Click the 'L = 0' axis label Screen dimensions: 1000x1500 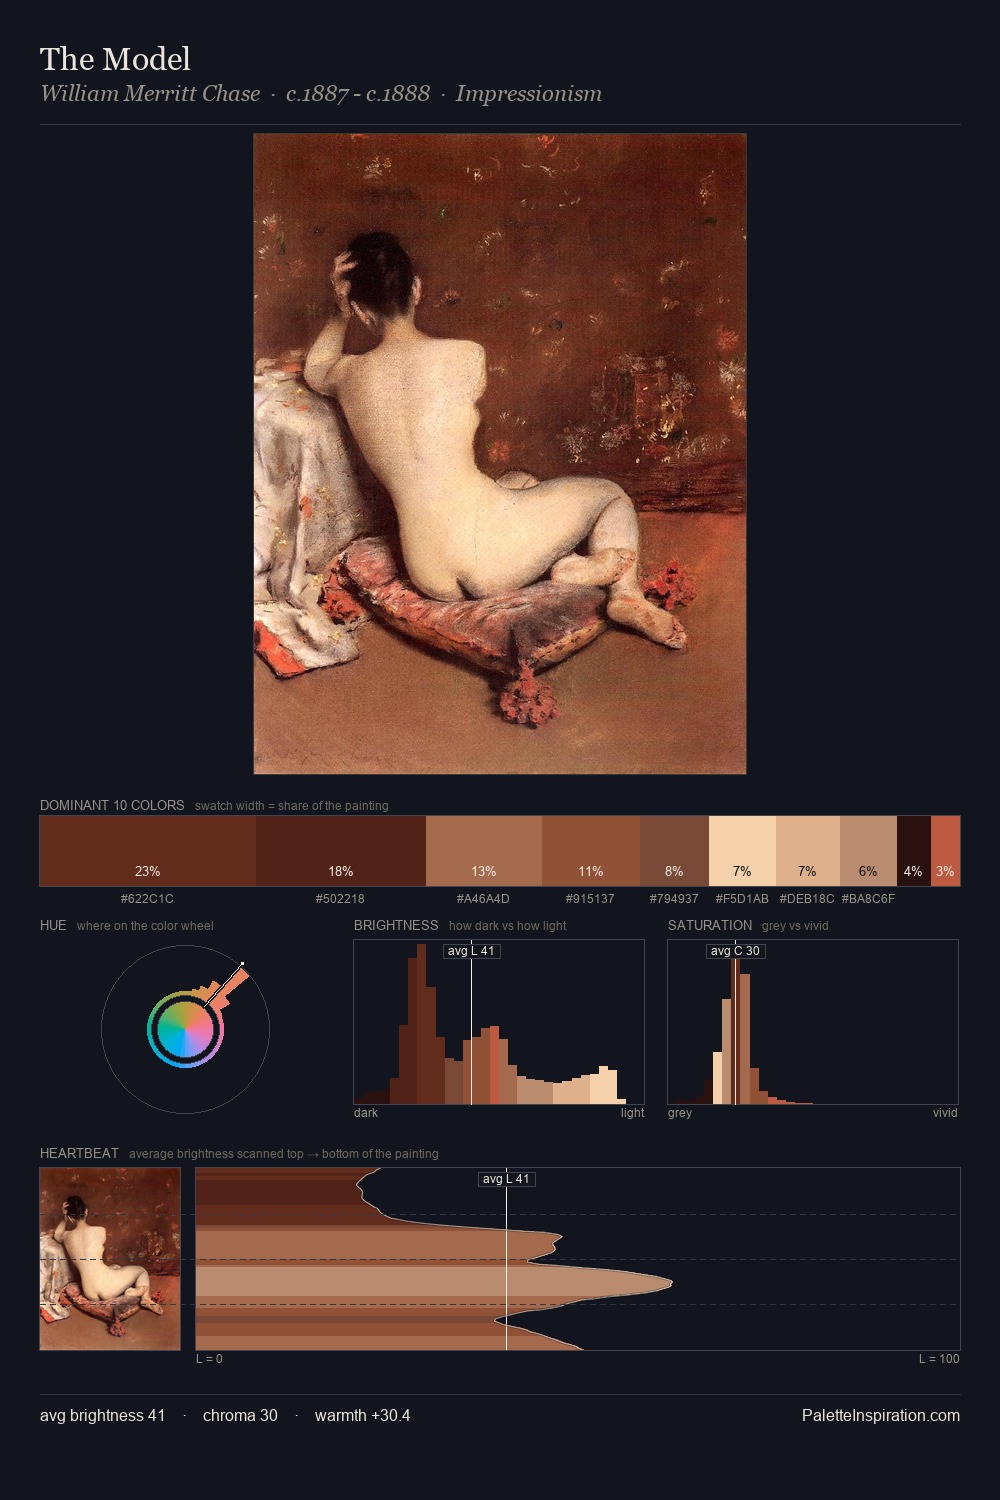(209, 1359)
